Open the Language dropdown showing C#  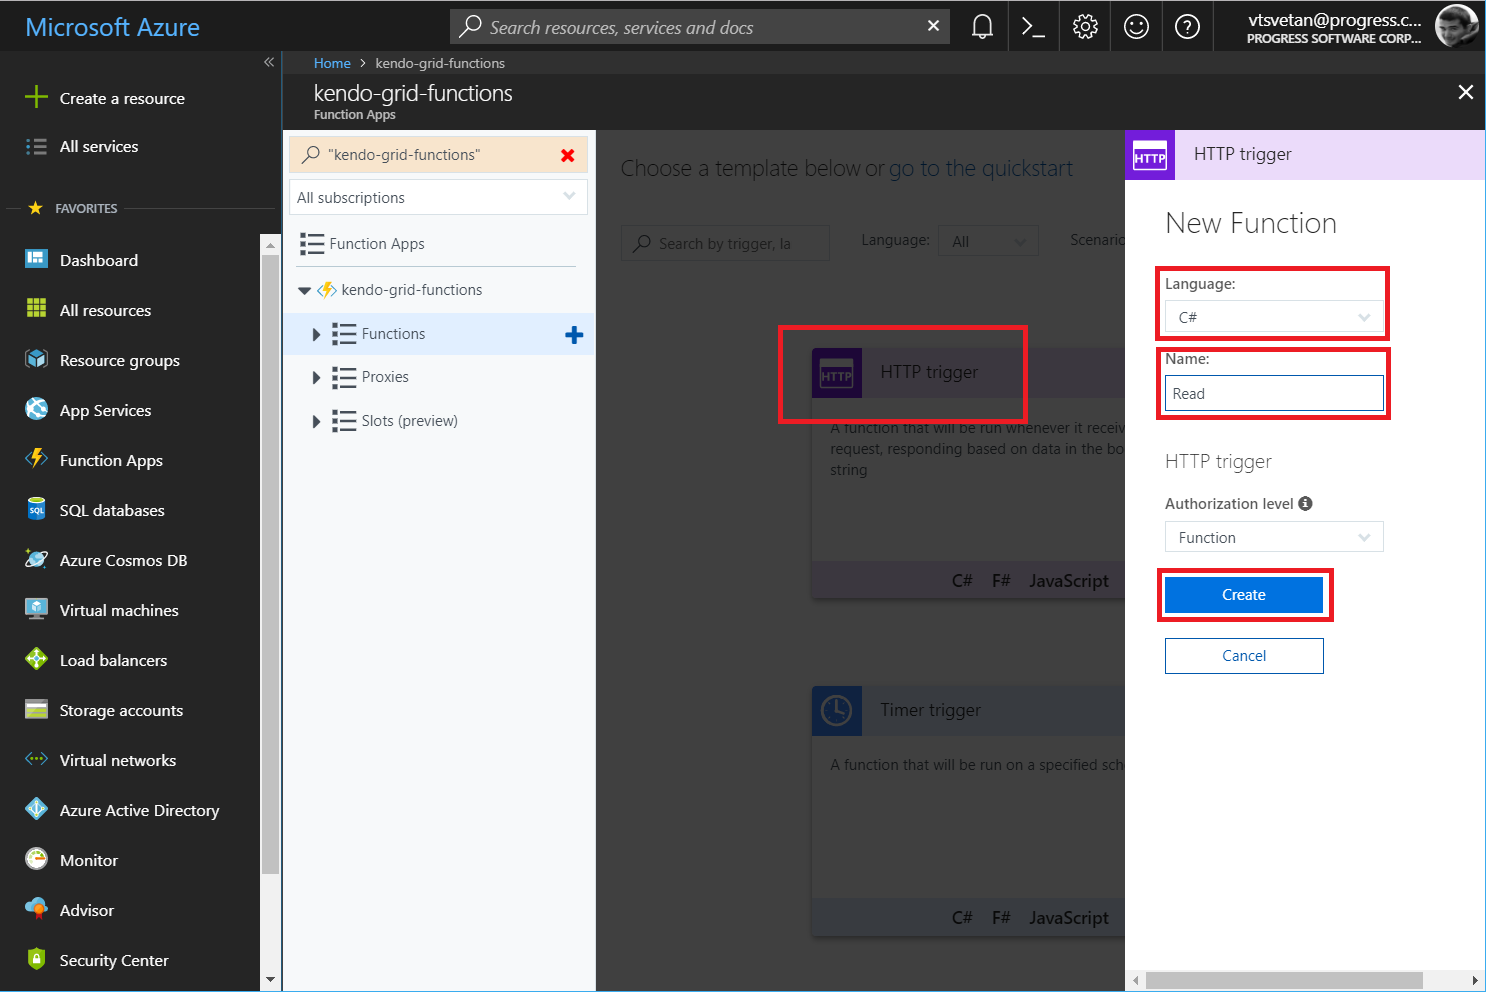coord(1273,316)
